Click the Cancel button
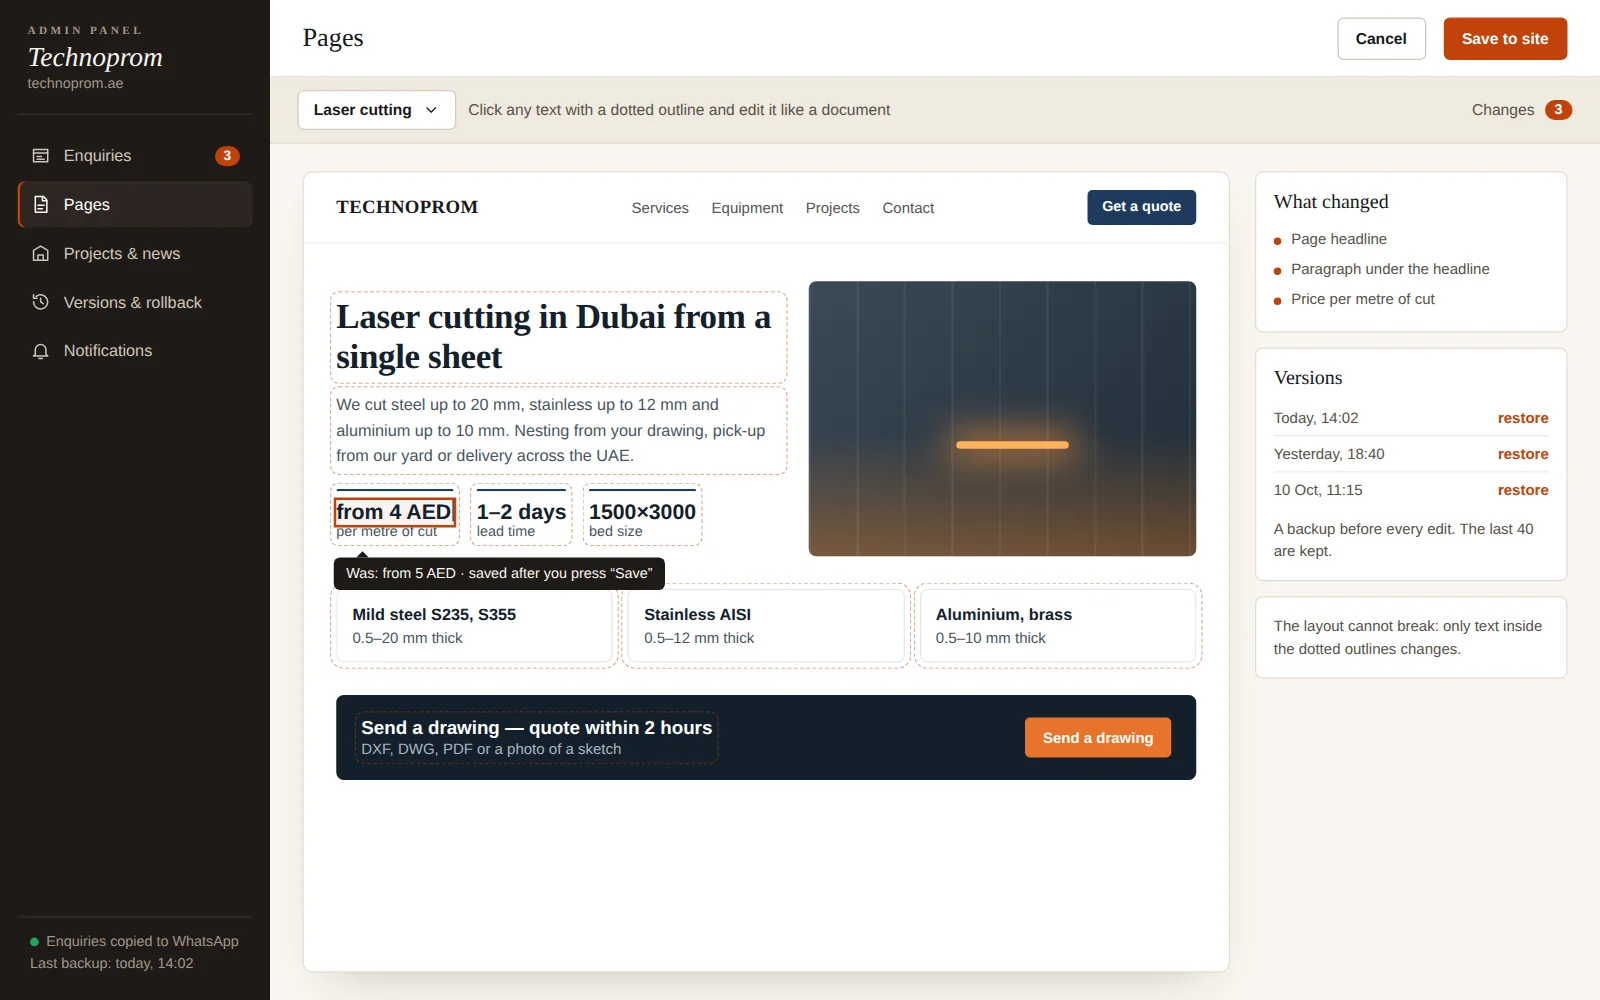This screenshot has width=1600, height=1000. tap(1381, 39)
